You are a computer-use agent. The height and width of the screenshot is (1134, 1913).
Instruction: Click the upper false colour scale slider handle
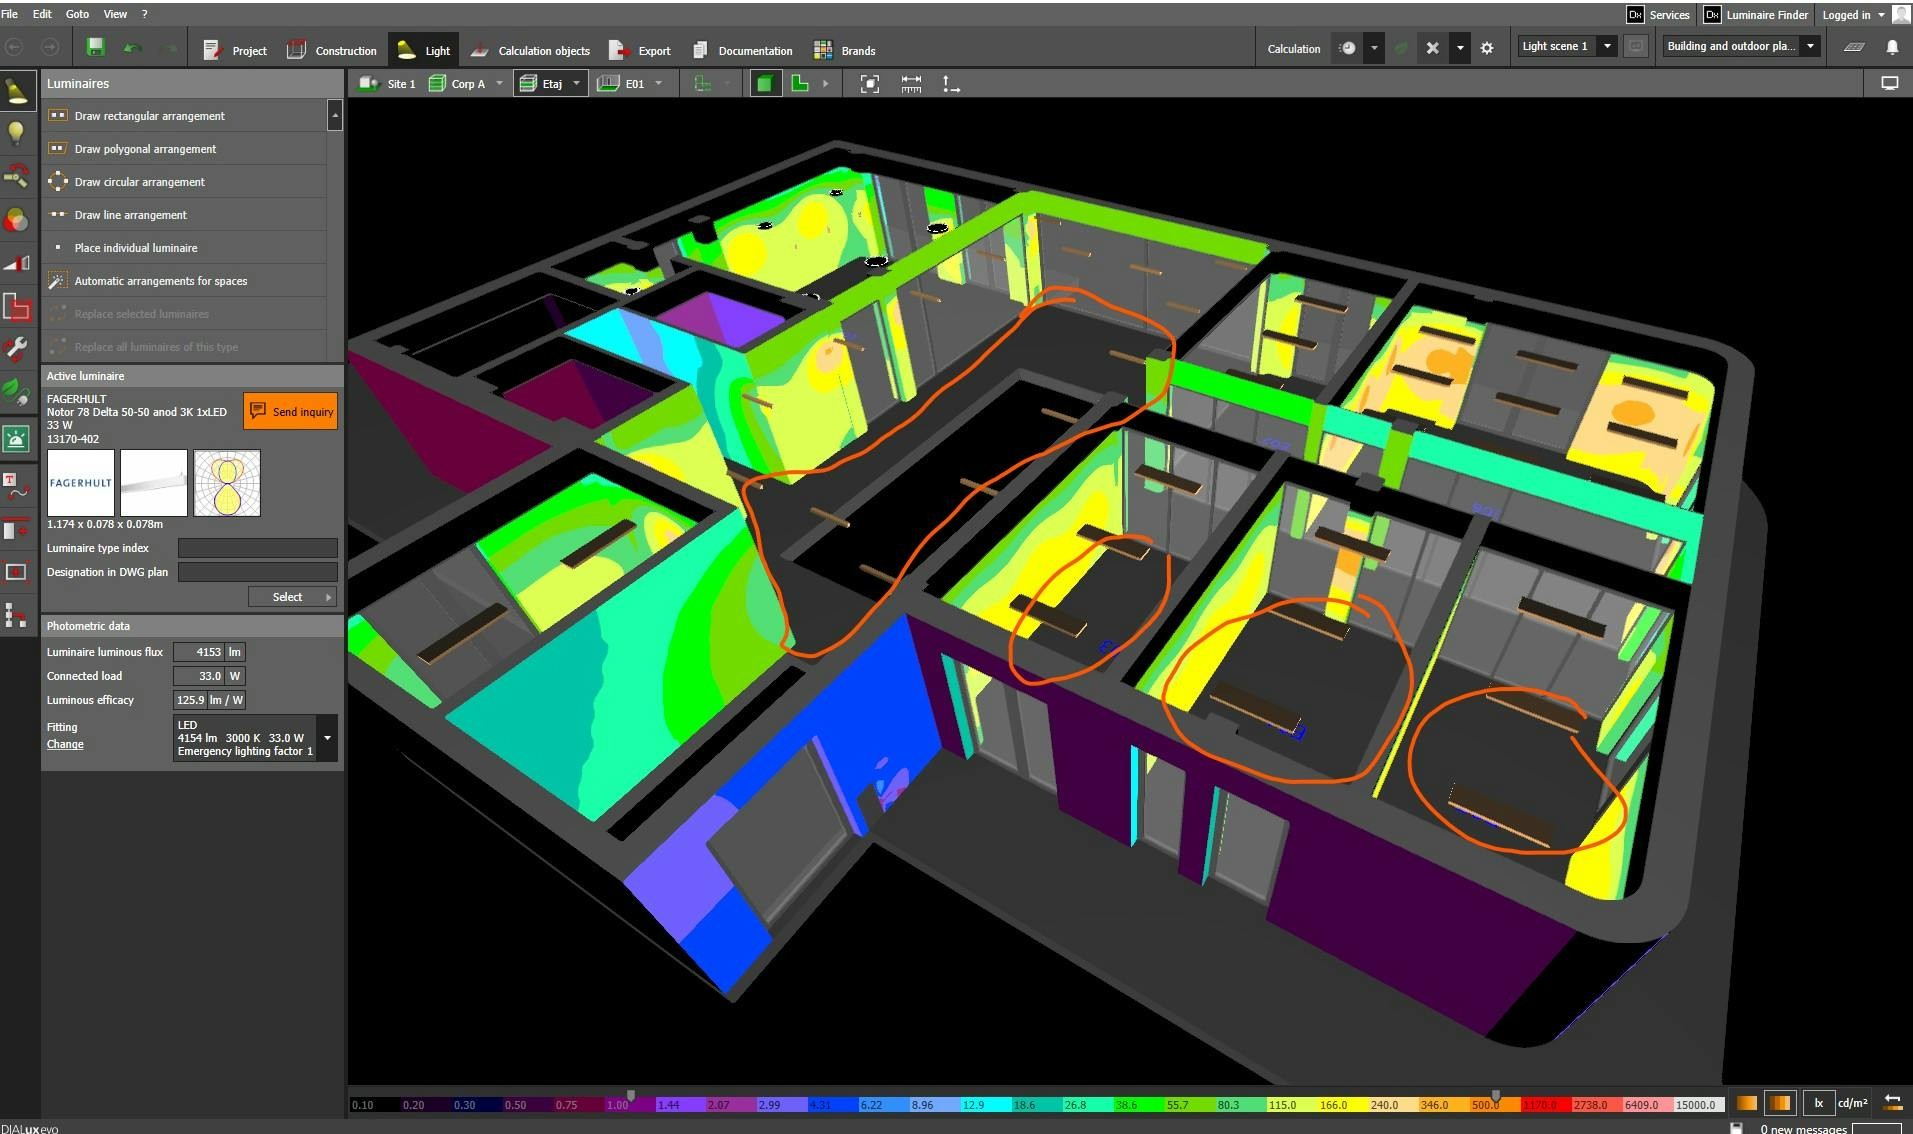[x=1495, y=1096]
